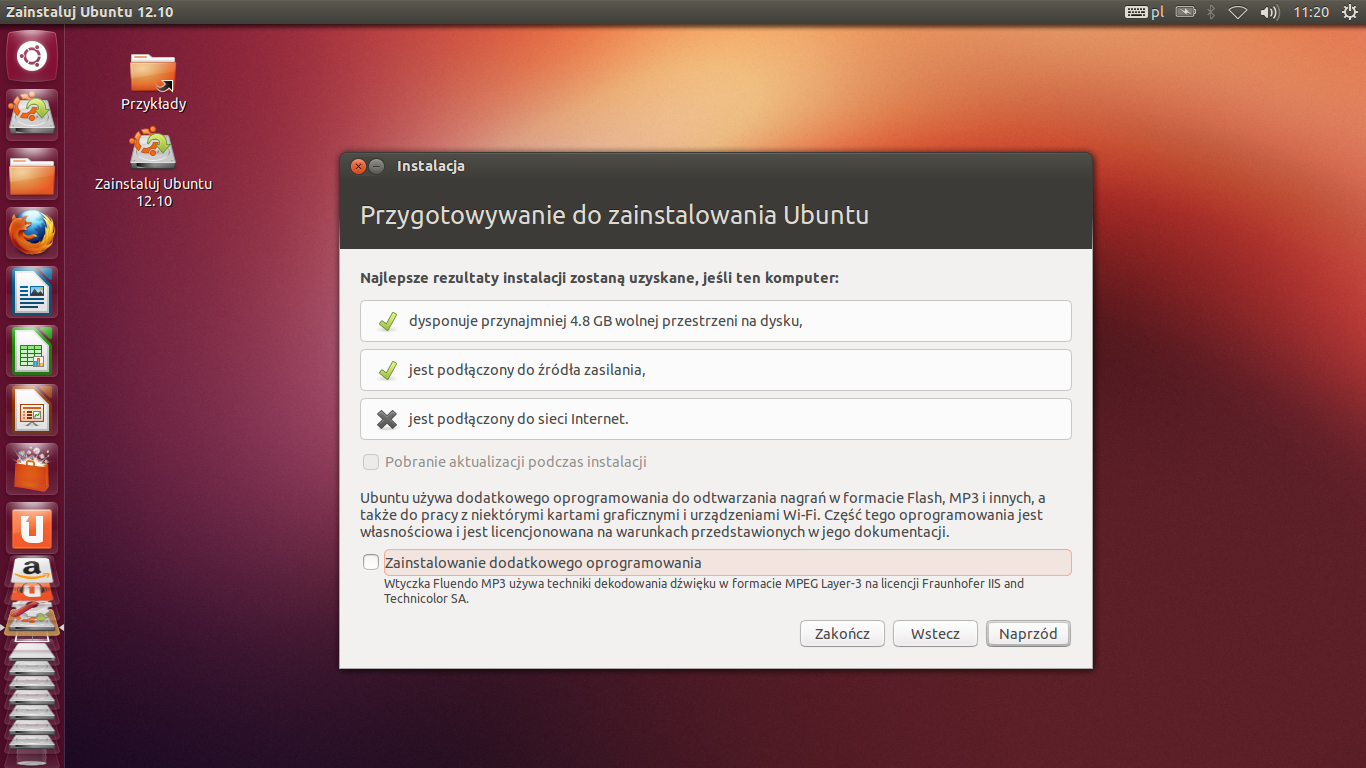This screenshot has width=1366, height=768.
Task: Open Bluetooth indicator menu
Action: [1210, 12]
